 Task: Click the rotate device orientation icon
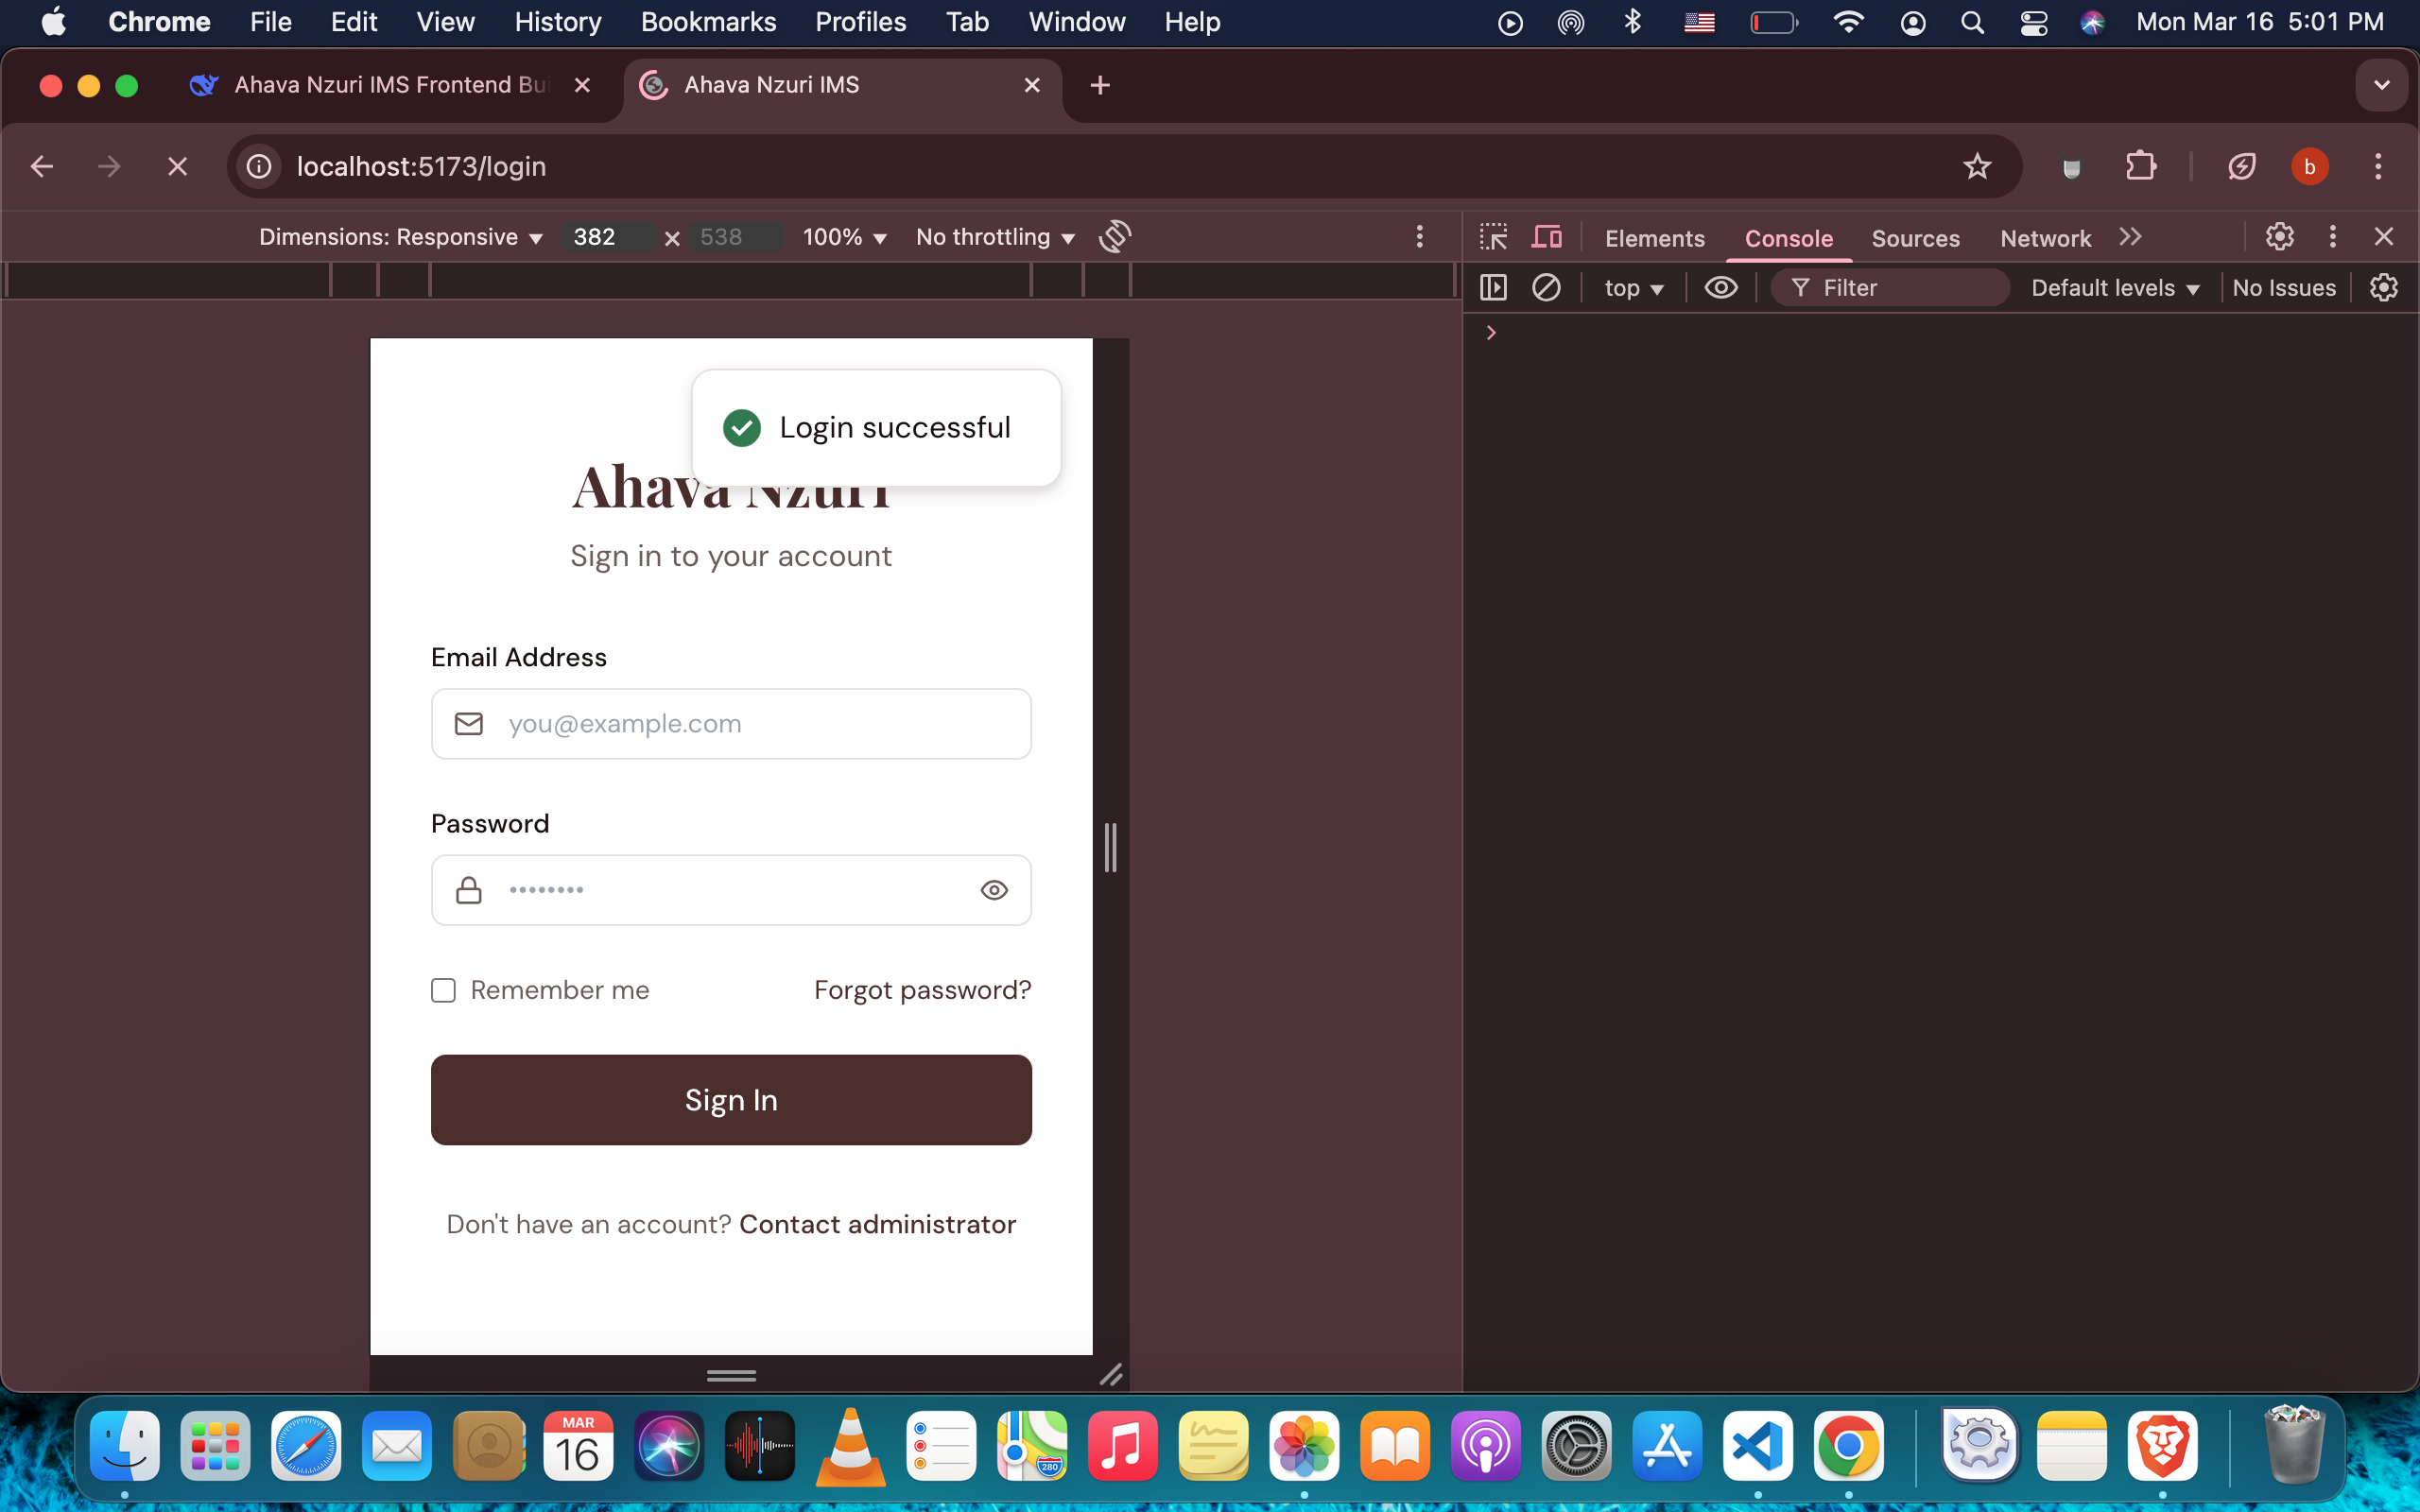[x=1114, y=237]
